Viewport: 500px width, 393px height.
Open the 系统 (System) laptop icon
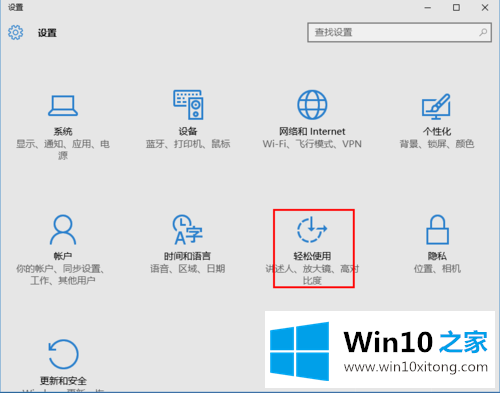click(63, 106)
